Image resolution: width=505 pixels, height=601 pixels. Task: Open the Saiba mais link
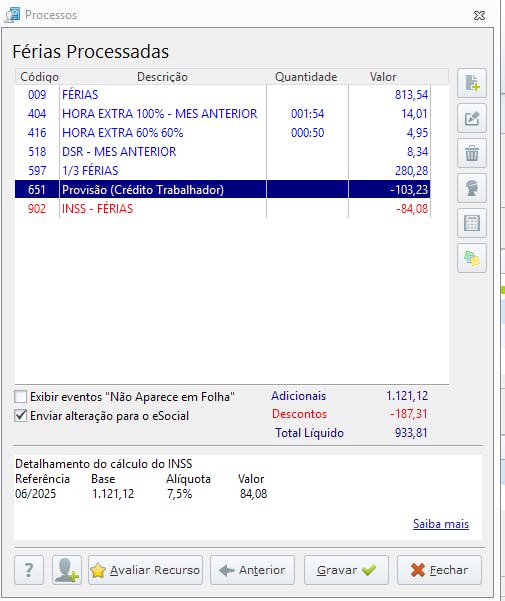point(441,524)
